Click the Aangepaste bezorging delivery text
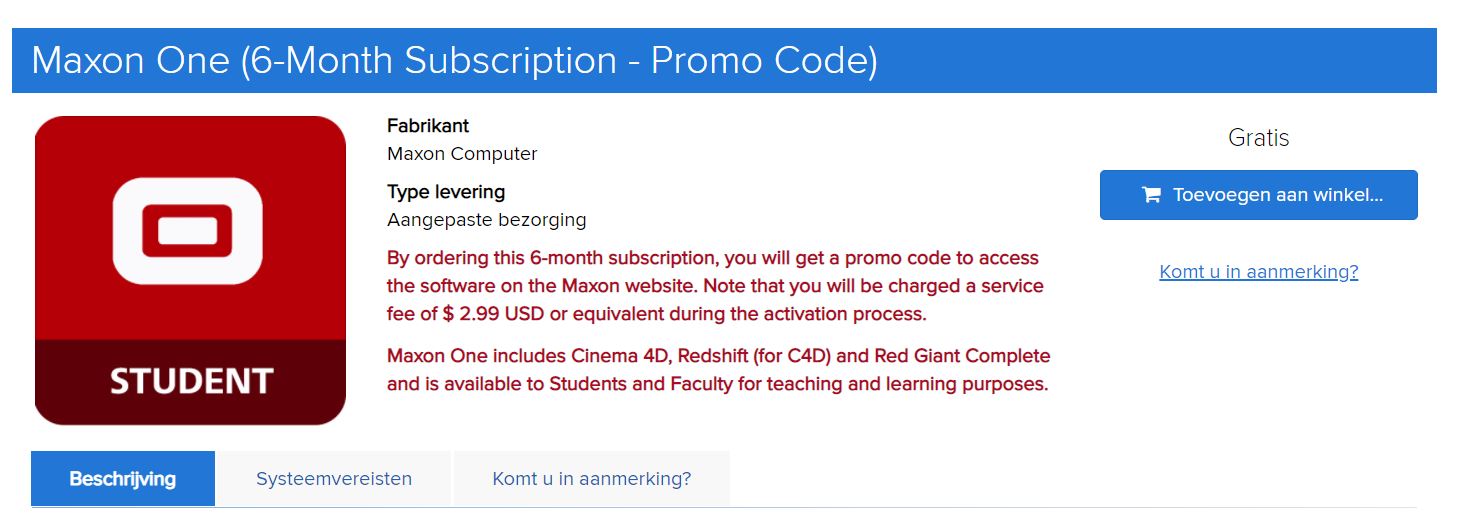Image resolution: width=1457 pixels, height=529 pixels. point(486,220)
